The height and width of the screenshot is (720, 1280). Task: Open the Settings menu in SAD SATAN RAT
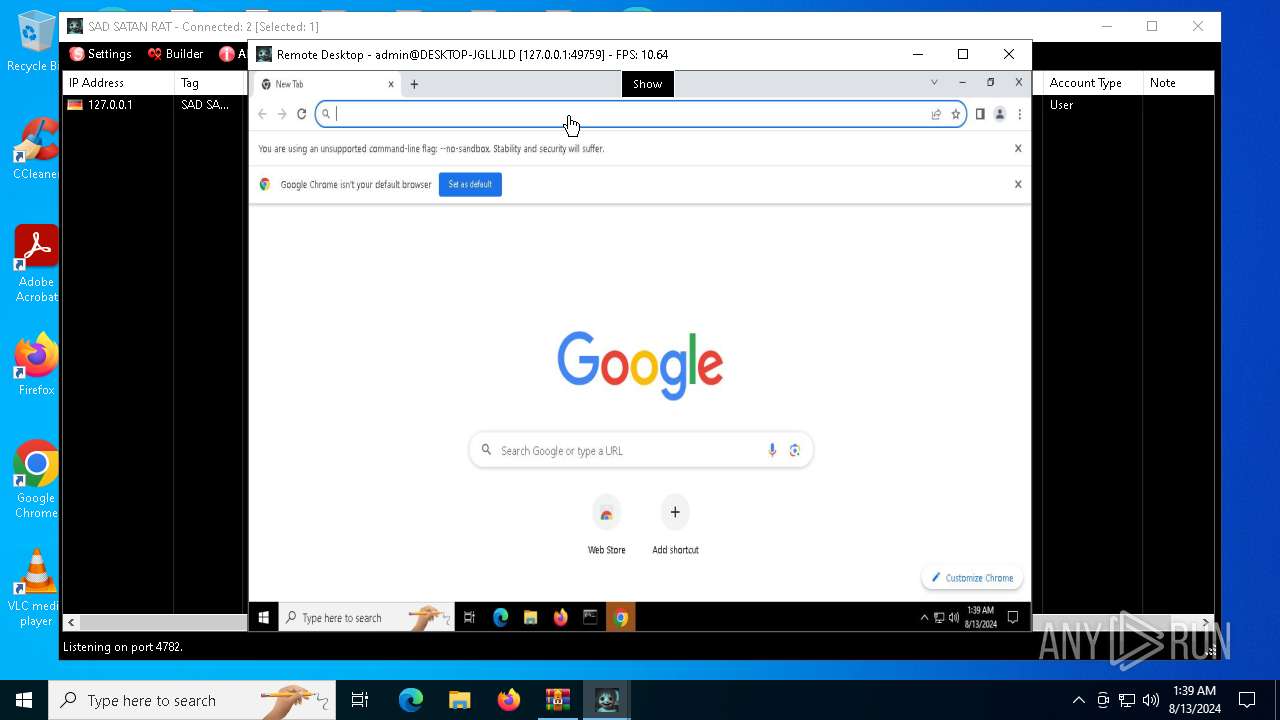100,54
